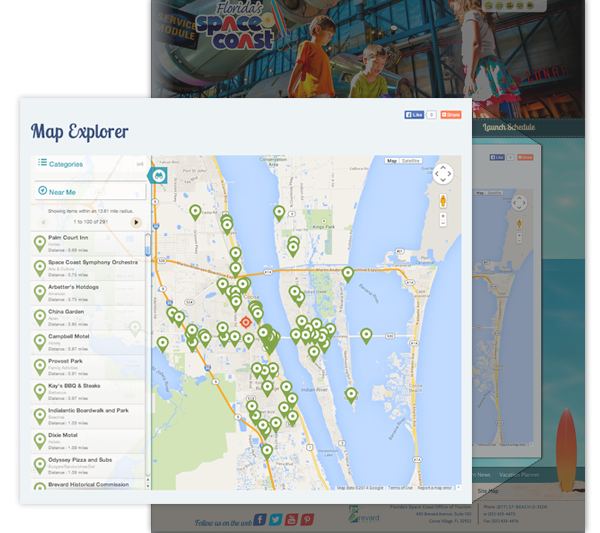600x533 pixels.
Task: Click the green marker near Camp Rd
Action: click(x=195, y=212)
